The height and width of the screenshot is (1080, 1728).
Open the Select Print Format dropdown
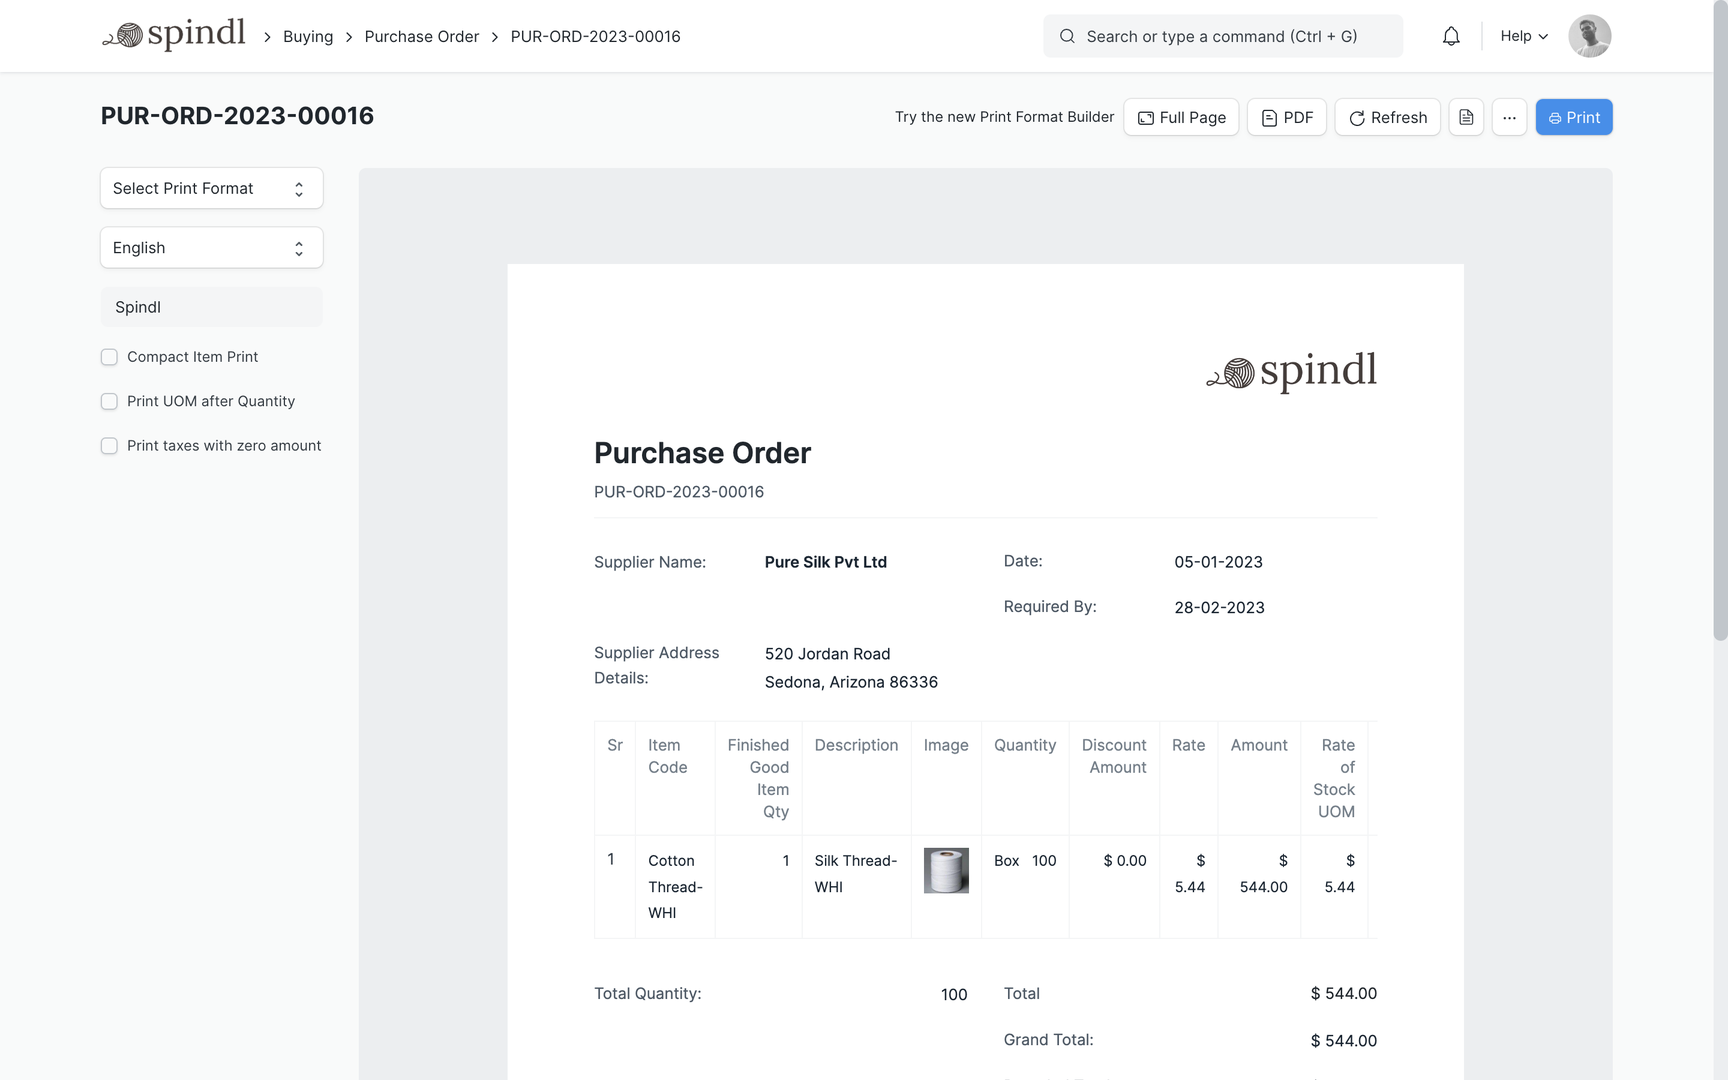tap(211, 188)
